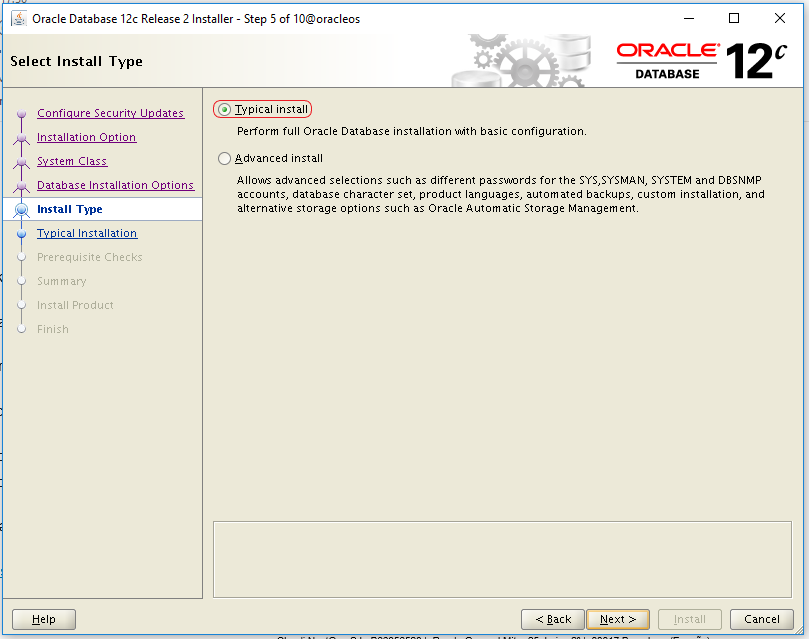Click the empty message area box

[502, 560]
